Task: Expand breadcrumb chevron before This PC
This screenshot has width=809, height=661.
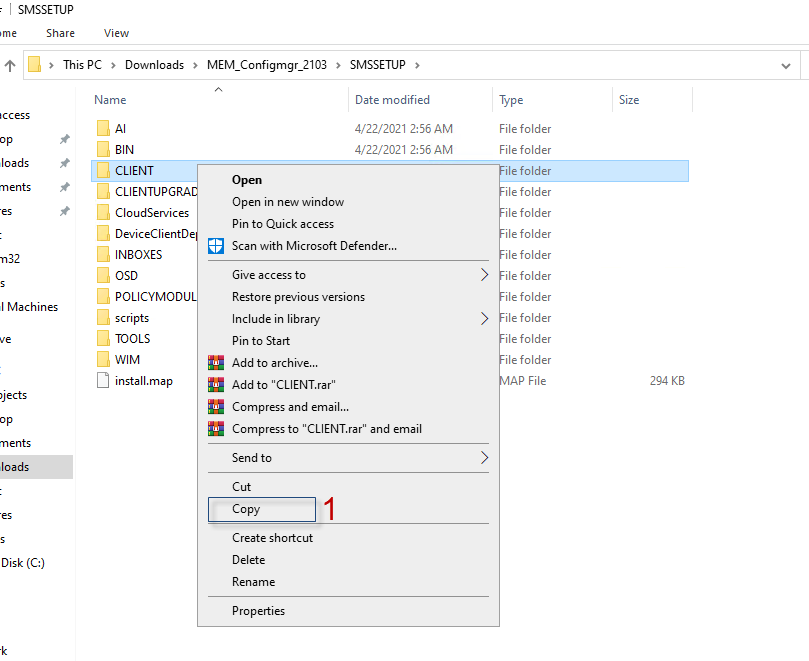Action: [51, 65]
